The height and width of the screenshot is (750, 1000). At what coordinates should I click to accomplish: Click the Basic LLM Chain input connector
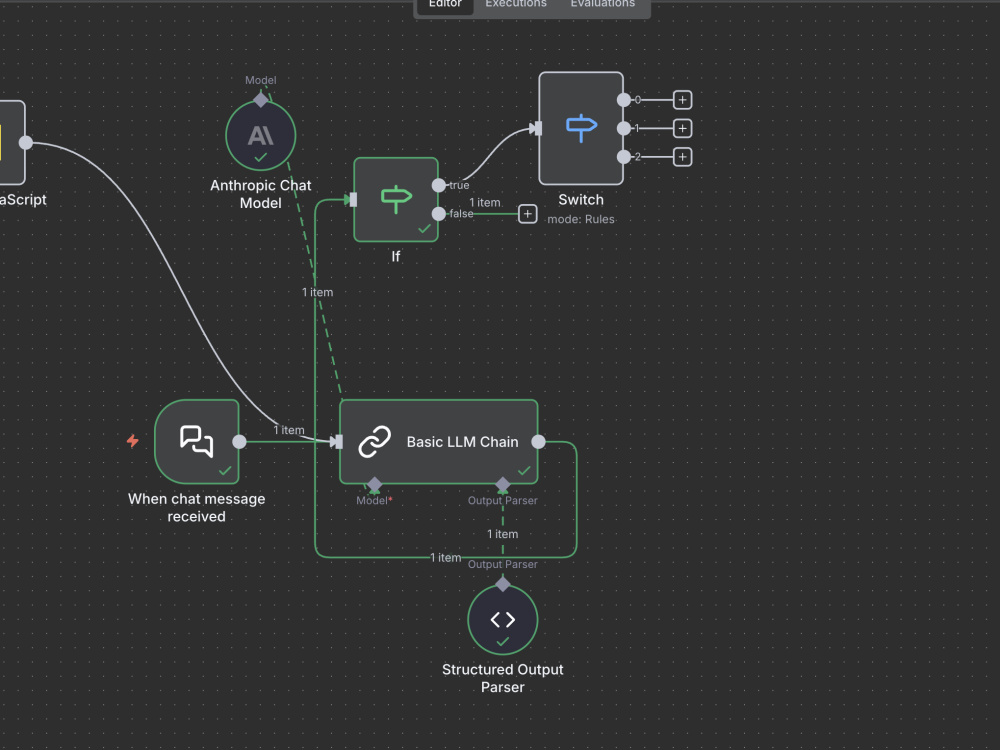[x=339, y=442]
